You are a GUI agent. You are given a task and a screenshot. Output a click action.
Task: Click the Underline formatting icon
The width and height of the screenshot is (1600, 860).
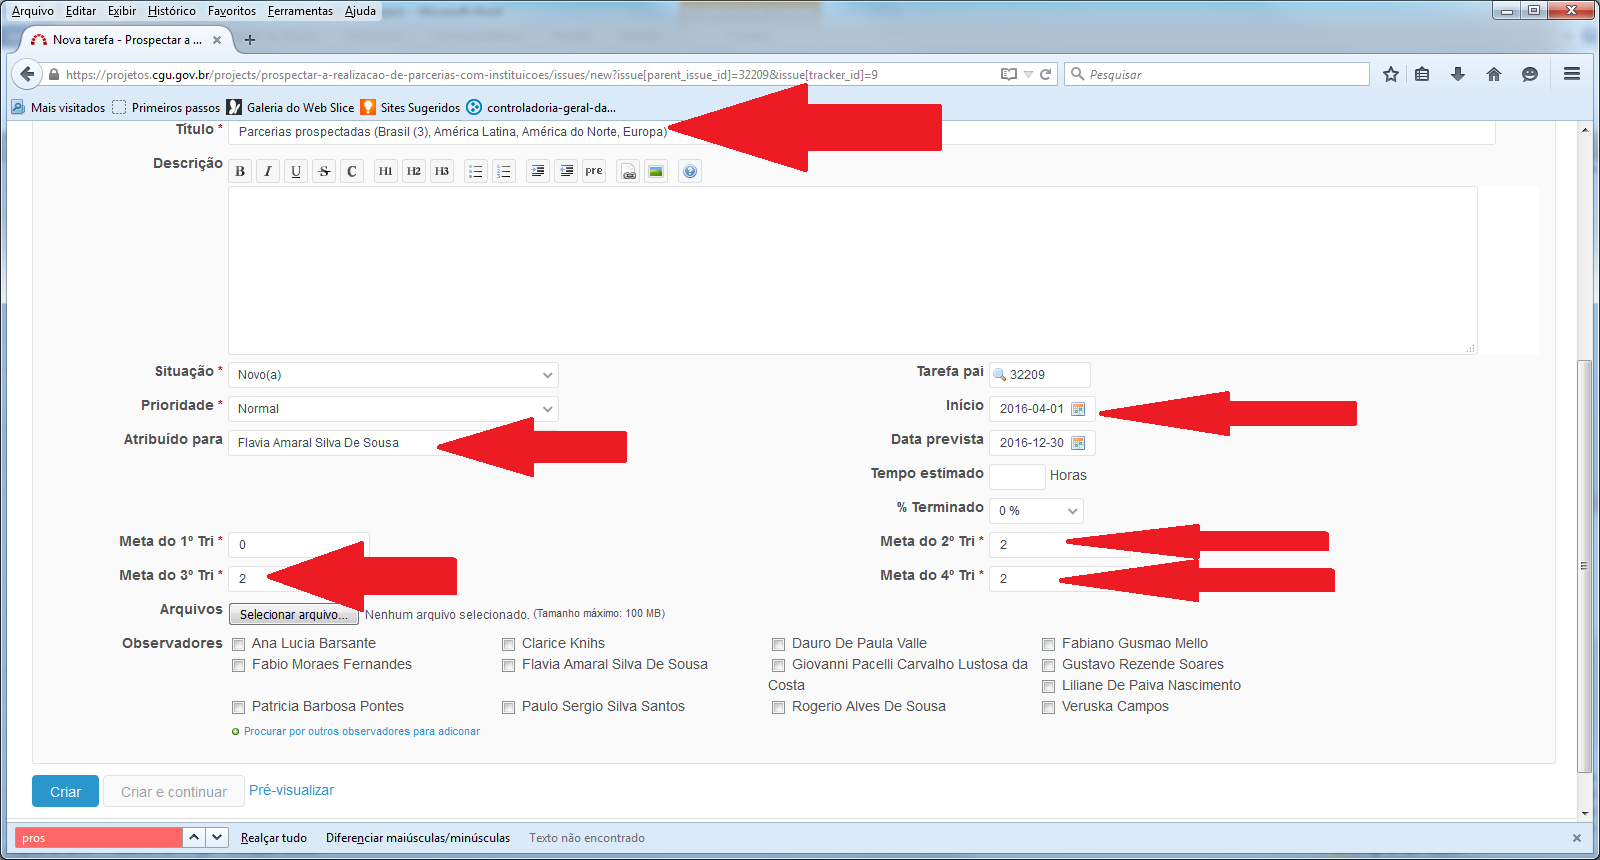coord(296,171)
